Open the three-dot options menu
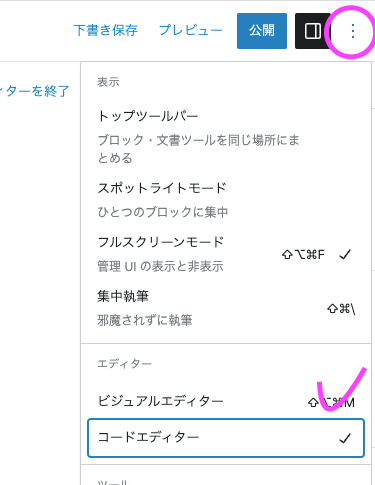 click(353, 31)
